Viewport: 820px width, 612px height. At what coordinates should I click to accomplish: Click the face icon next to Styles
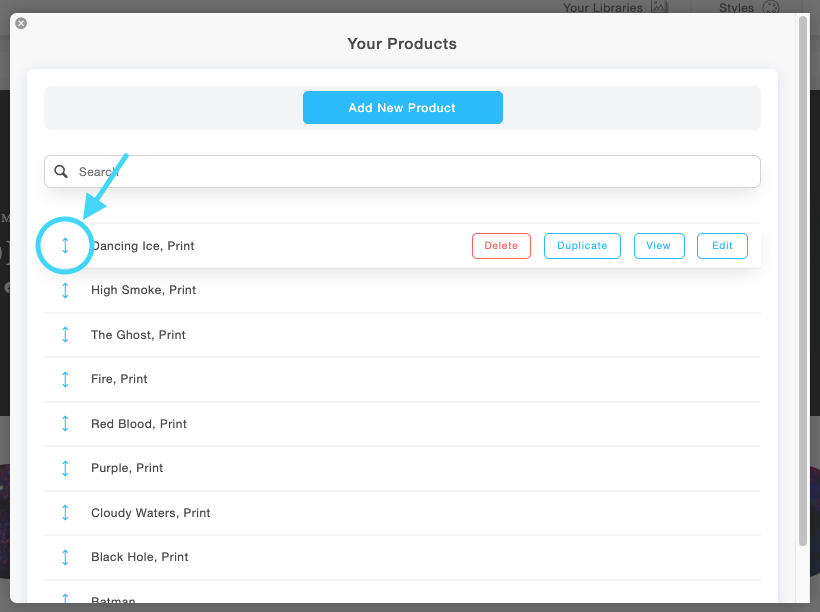(770, 6)
